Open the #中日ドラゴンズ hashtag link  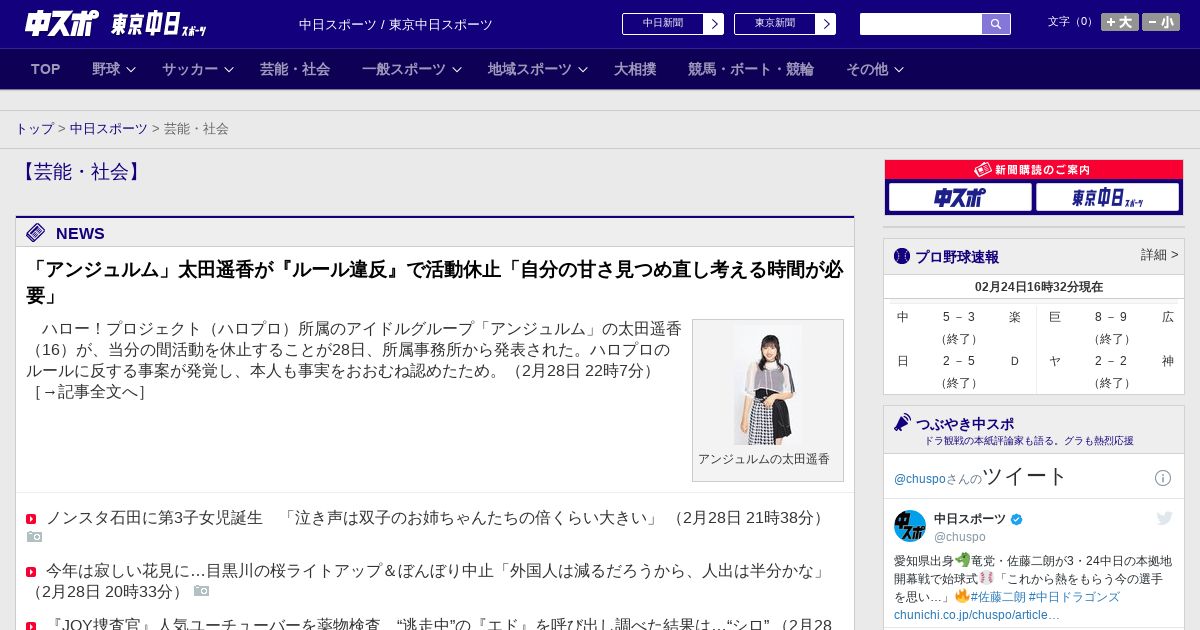click(x=1074, y=597)
